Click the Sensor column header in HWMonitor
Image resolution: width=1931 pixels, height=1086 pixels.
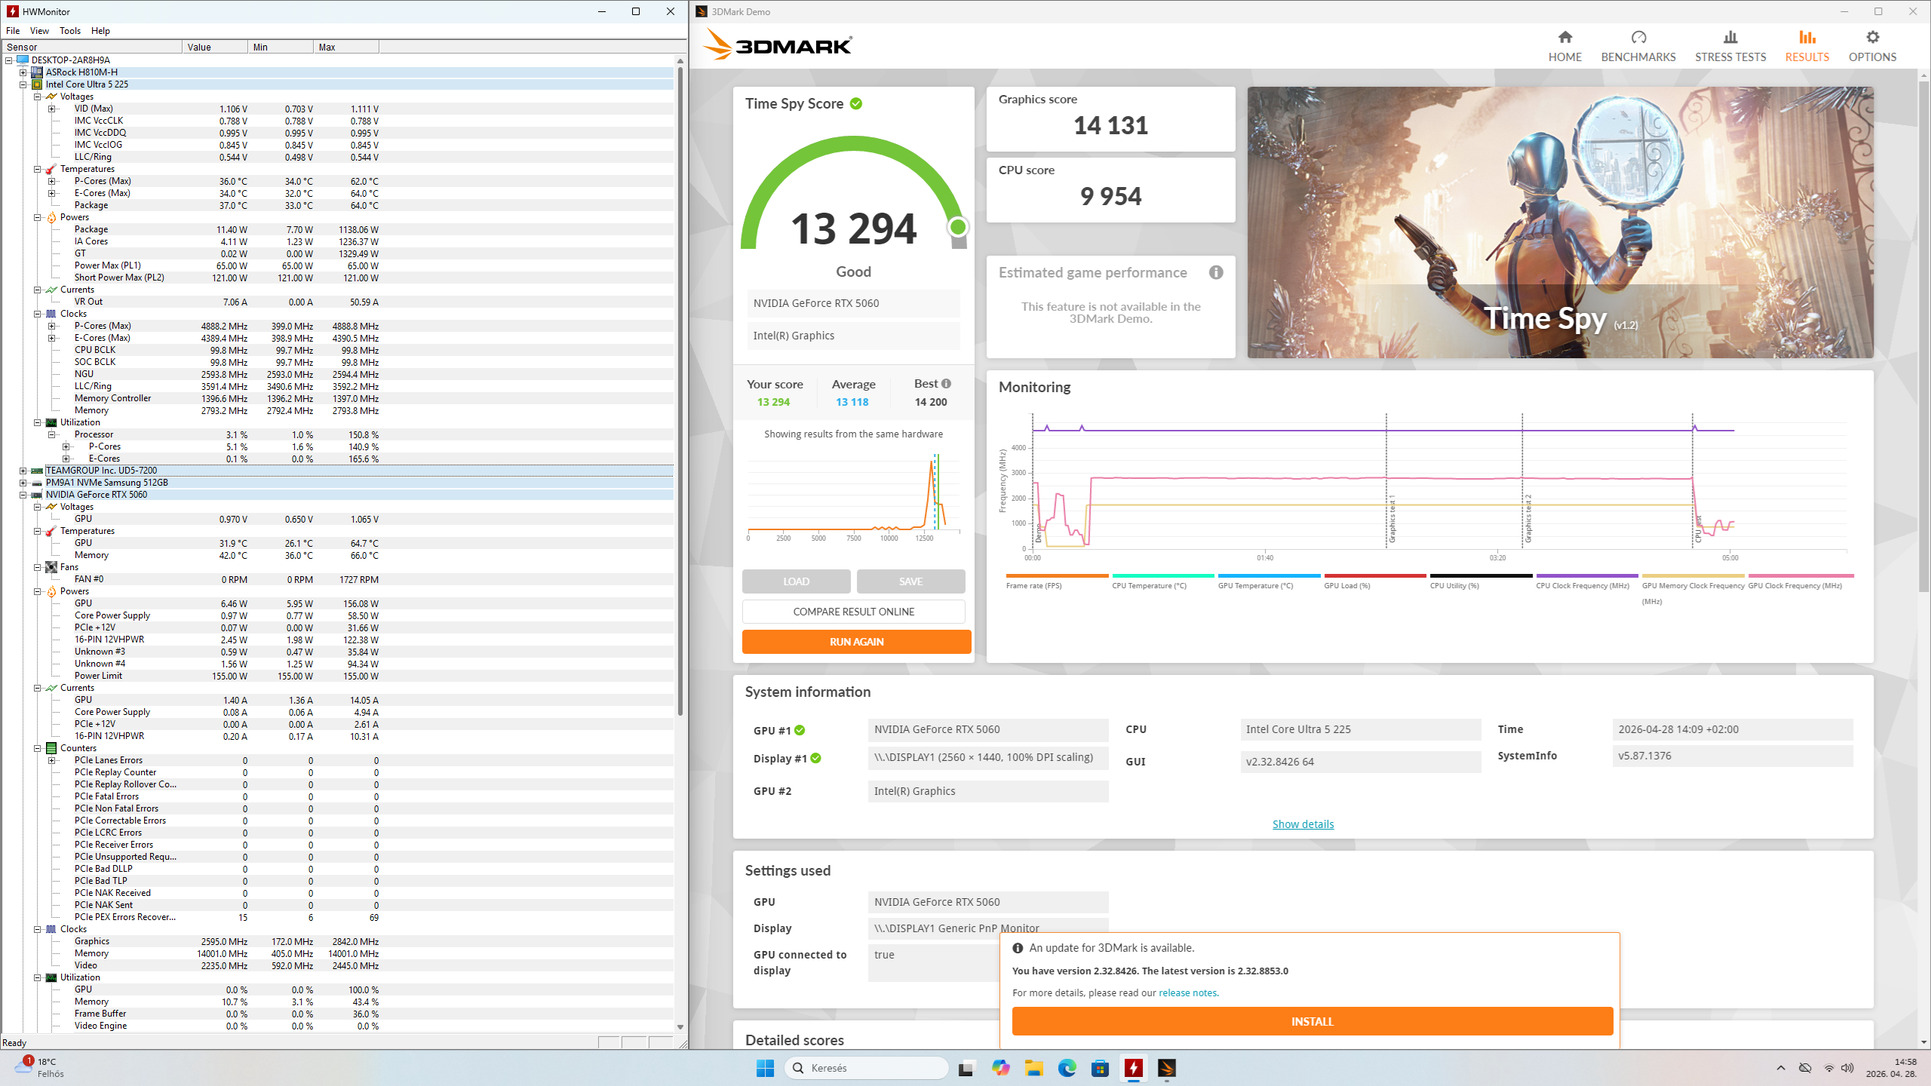[x=92, y=47]
